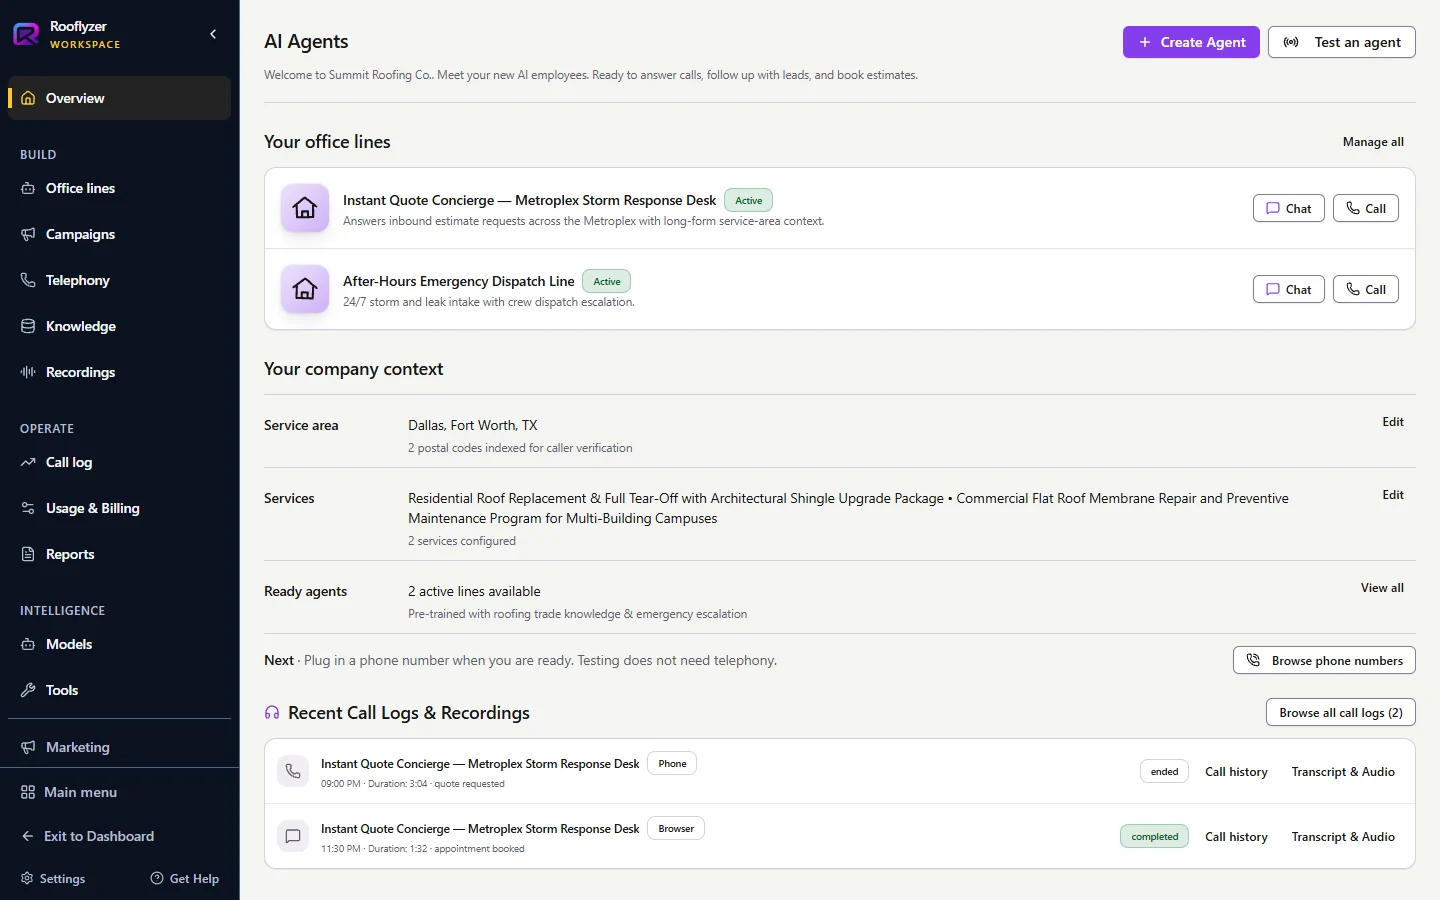Viewport: 1440px width, 900px height.
Task: Click chat icon of 11:30 PM call
Action: click(x=293, y=836)
